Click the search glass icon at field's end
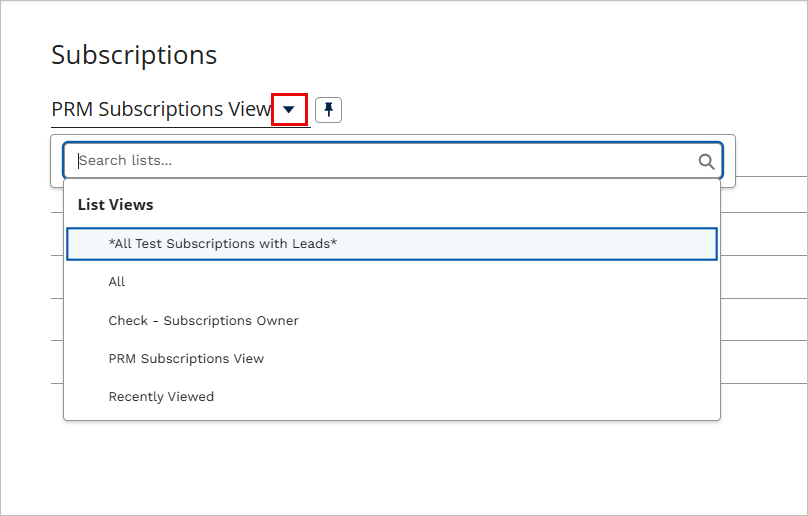The width and height of the screenshot is (808, 516). (x=706, y=161)
